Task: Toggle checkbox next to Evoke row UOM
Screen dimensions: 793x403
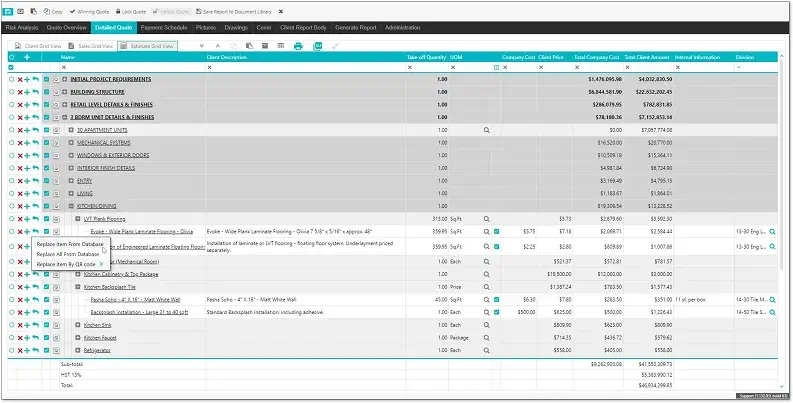Action: (x=497, y=232)
